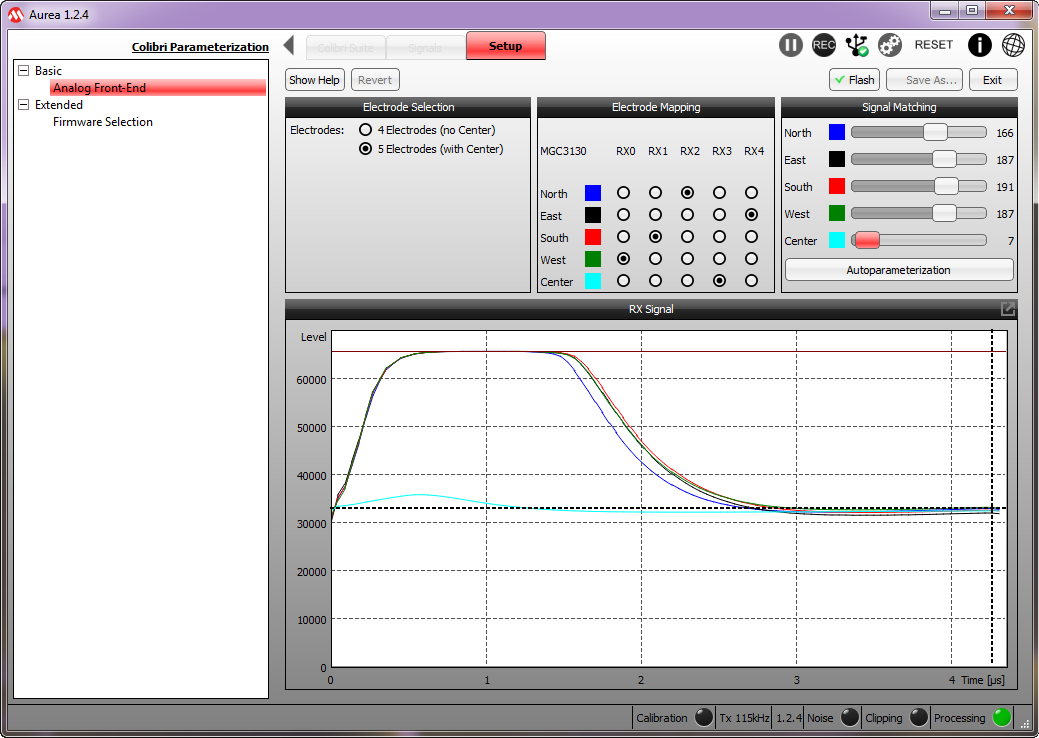Screen dimensions: 1039x738
Task: Click the left arrow beside tabs
Action: click(x=289, y=45)
